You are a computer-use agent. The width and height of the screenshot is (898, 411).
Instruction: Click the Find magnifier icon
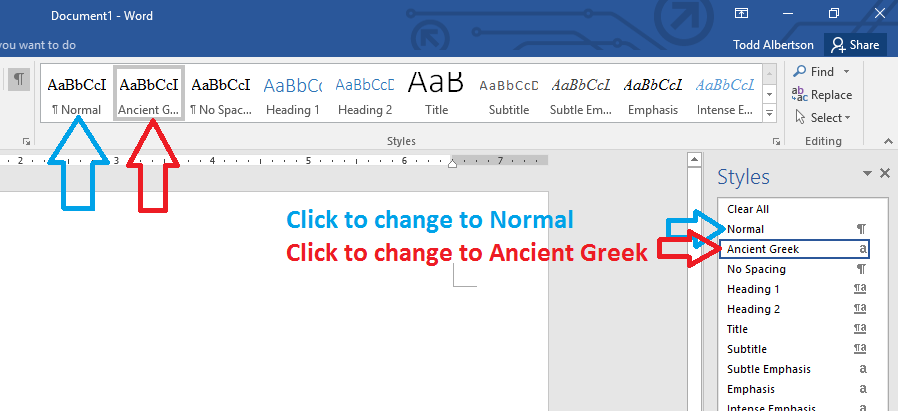point(799,72)
